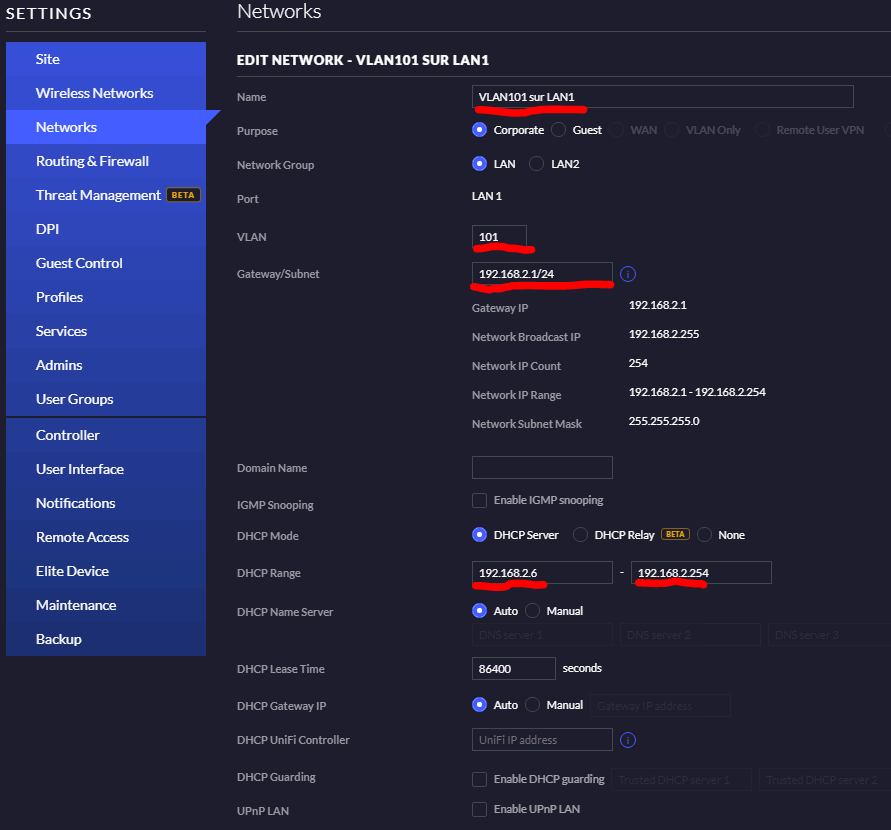Click the DHCP range start address field
The width and height of the screenshot is (891, 830).
pos(541,572)
